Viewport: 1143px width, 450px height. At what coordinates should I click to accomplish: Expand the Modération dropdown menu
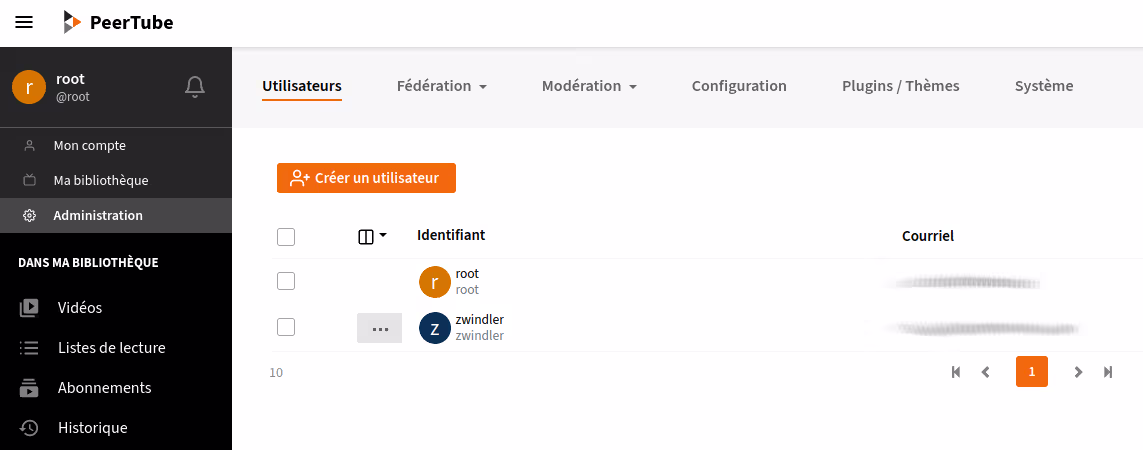[589, 86]
